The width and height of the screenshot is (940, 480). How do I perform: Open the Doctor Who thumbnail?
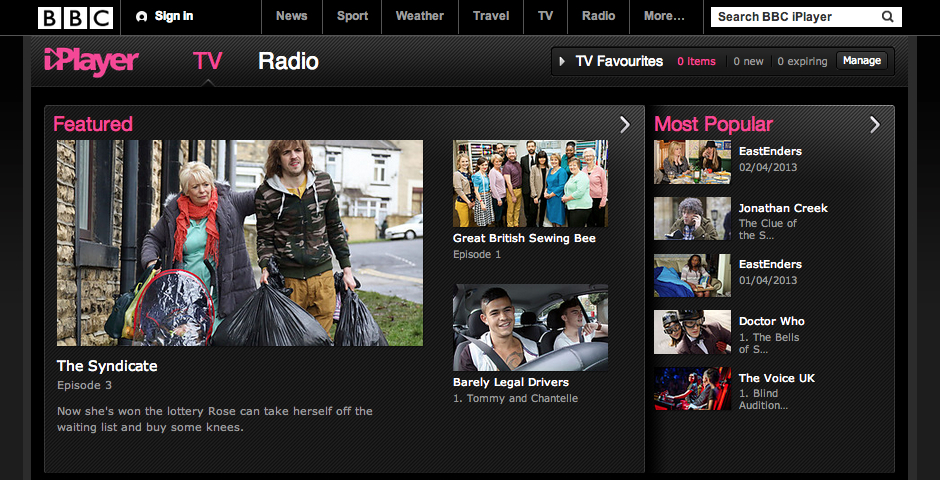point(692,332)
